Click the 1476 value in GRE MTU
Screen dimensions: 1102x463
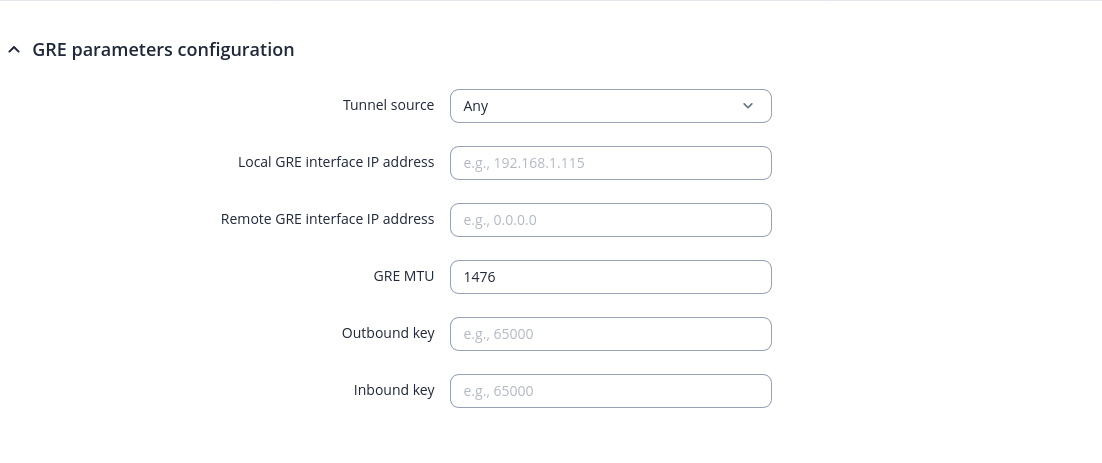[480, 277]
